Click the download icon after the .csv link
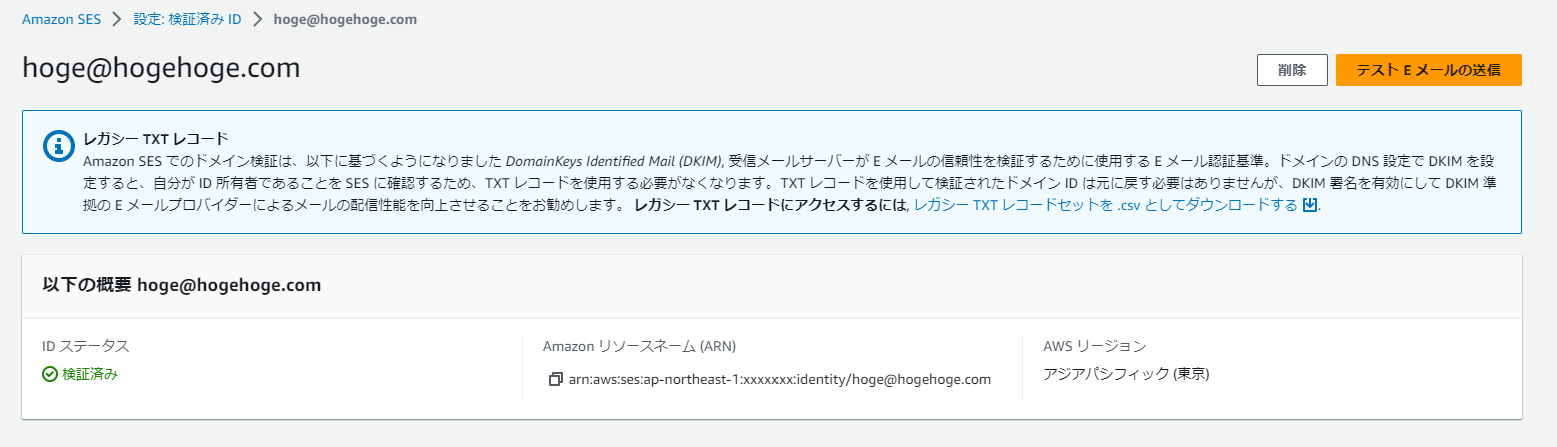1557x447 pixels. 1311,205
